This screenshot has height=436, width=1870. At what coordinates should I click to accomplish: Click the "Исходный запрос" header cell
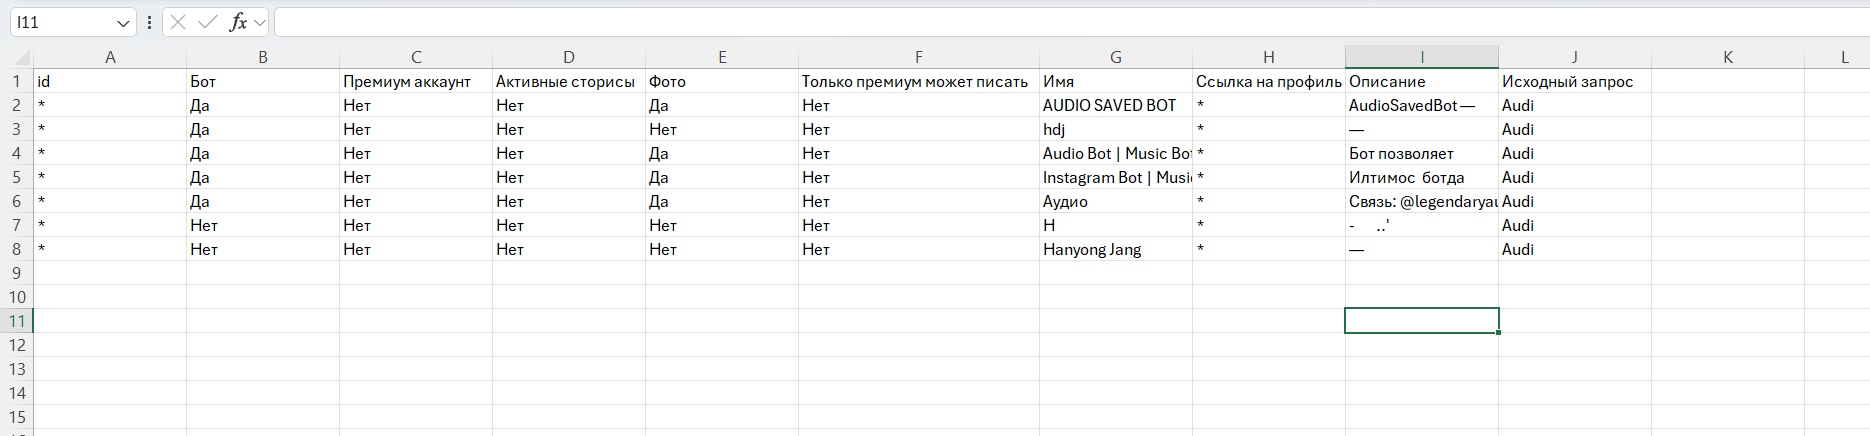pyautogui.click(x=1574, y=81)
